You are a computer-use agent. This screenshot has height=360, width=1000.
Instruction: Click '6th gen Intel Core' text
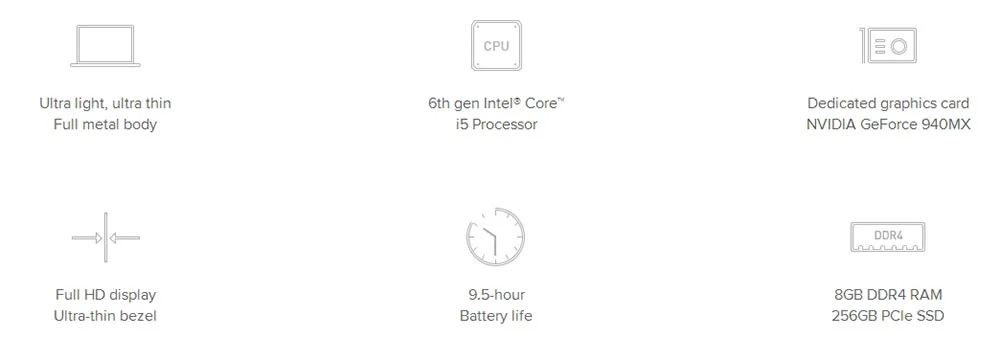(496, 103)
